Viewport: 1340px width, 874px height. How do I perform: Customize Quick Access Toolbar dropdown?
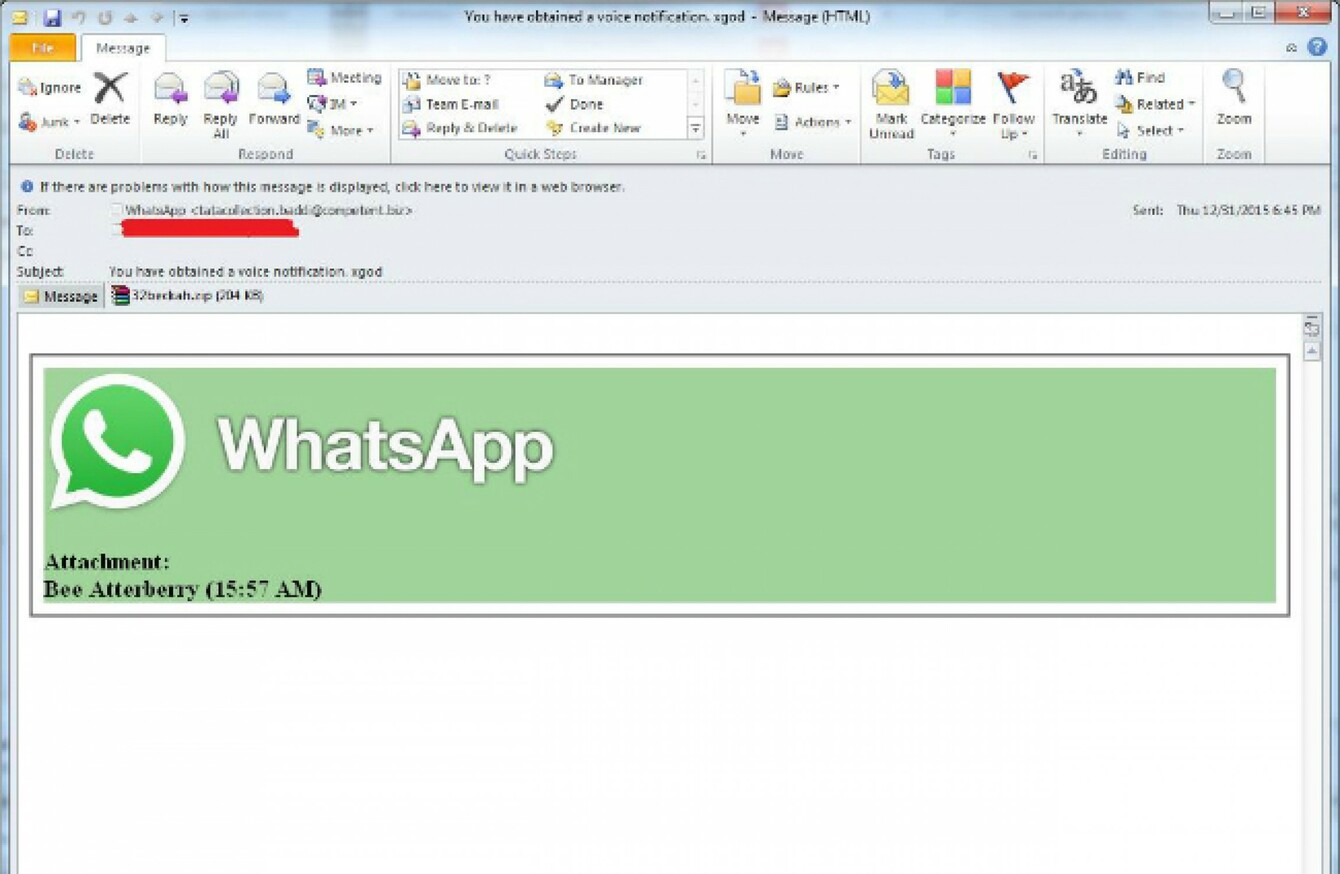(x=183, y=18)
